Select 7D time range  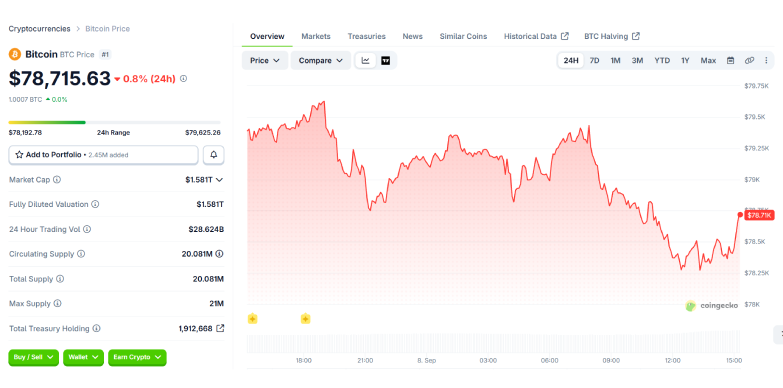(594, 60)
